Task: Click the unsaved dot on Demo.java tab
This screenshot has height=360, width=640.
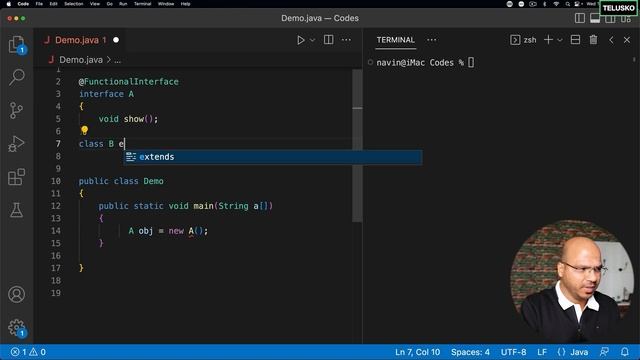Action: [x=116, y=40]
